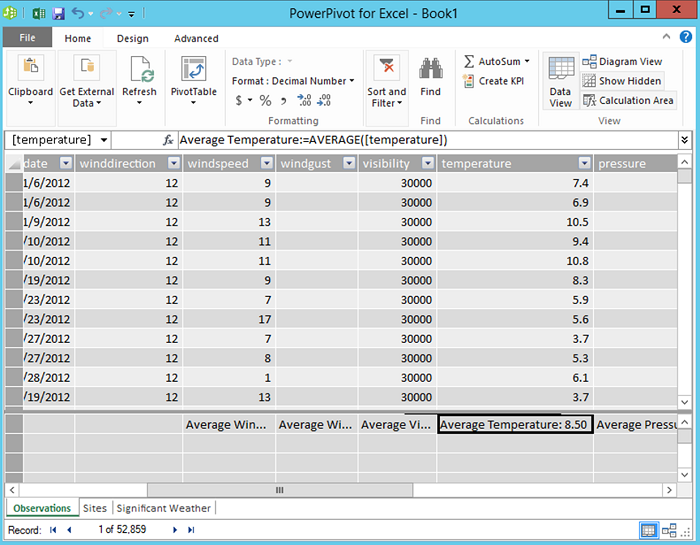
Task: Click the Create KPI icon
Action: pos(468,81)
